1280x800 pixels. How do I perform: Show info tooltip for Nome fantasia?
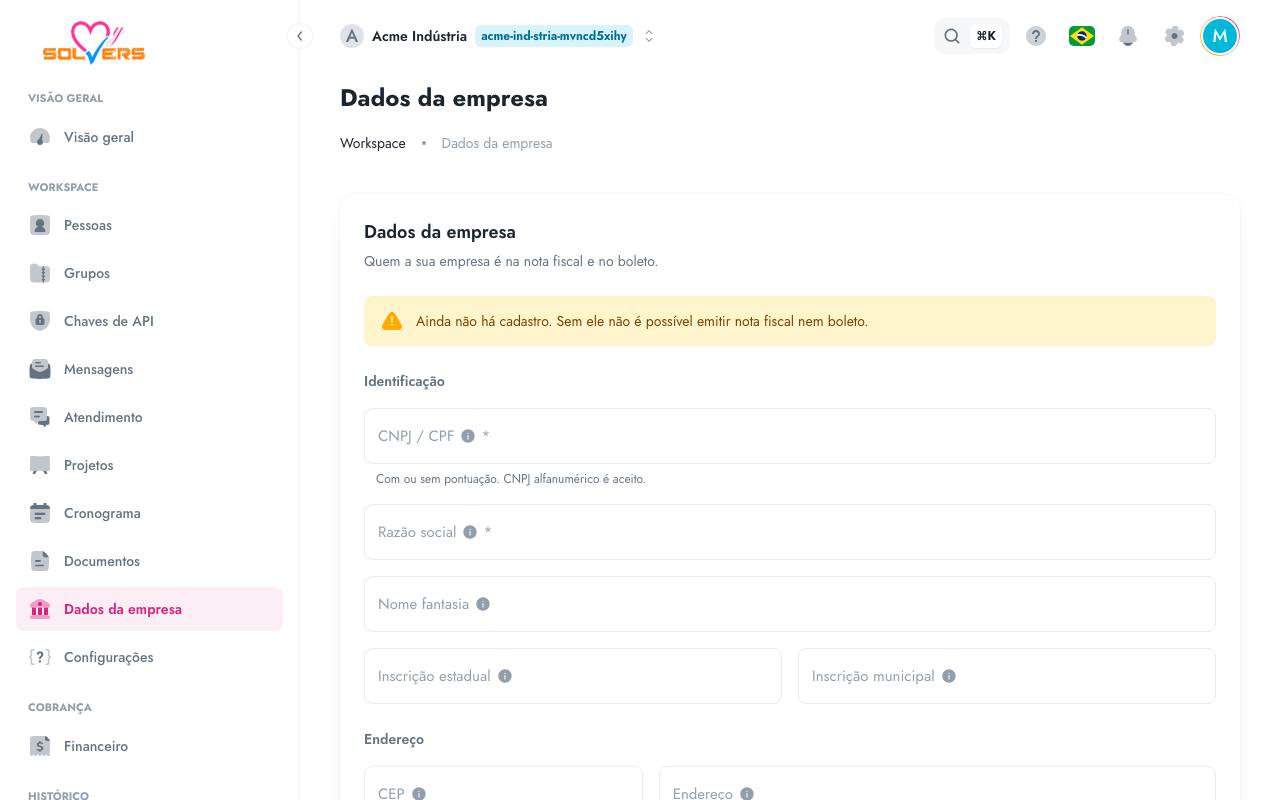(x=483, y=604)
